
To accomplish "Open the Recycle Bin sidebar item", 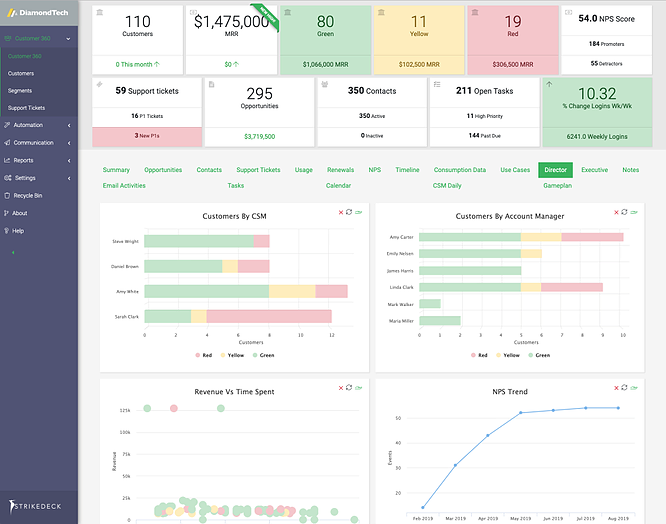I will click(x=28, y=196).
